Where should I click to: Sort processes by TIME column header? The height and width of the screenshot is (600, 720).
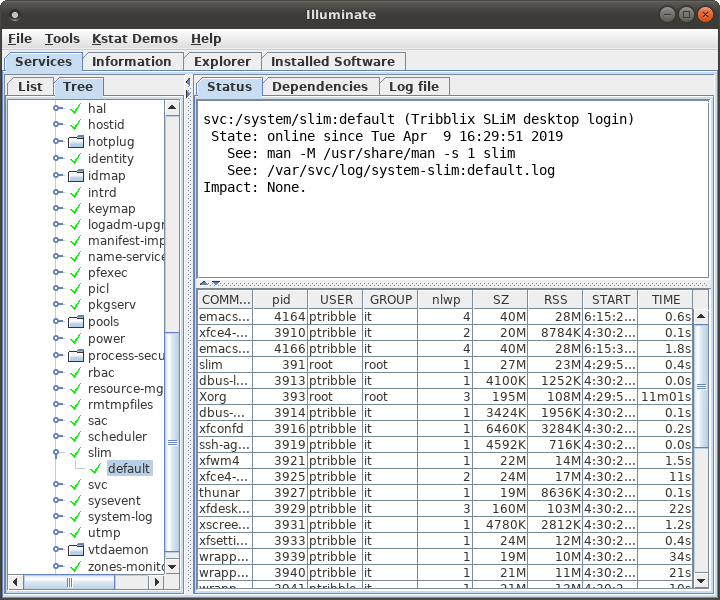[x=665, y=300]
